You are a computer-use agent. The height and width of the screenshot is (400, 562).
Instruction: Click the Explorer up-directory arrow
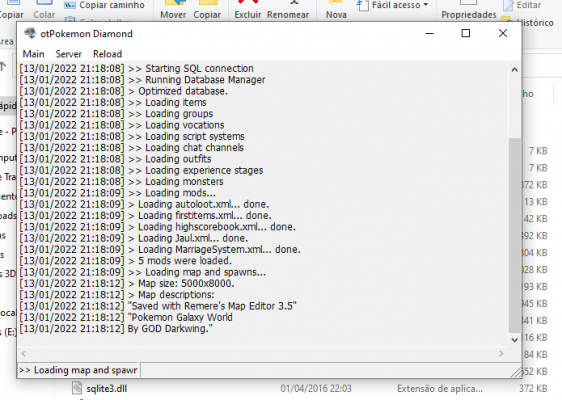pyautogui.click(x=3, y=66)
